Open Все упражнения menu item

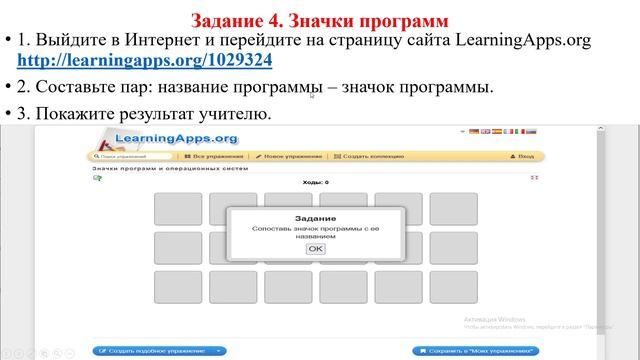pyautogui.click(x=213, y=156)
